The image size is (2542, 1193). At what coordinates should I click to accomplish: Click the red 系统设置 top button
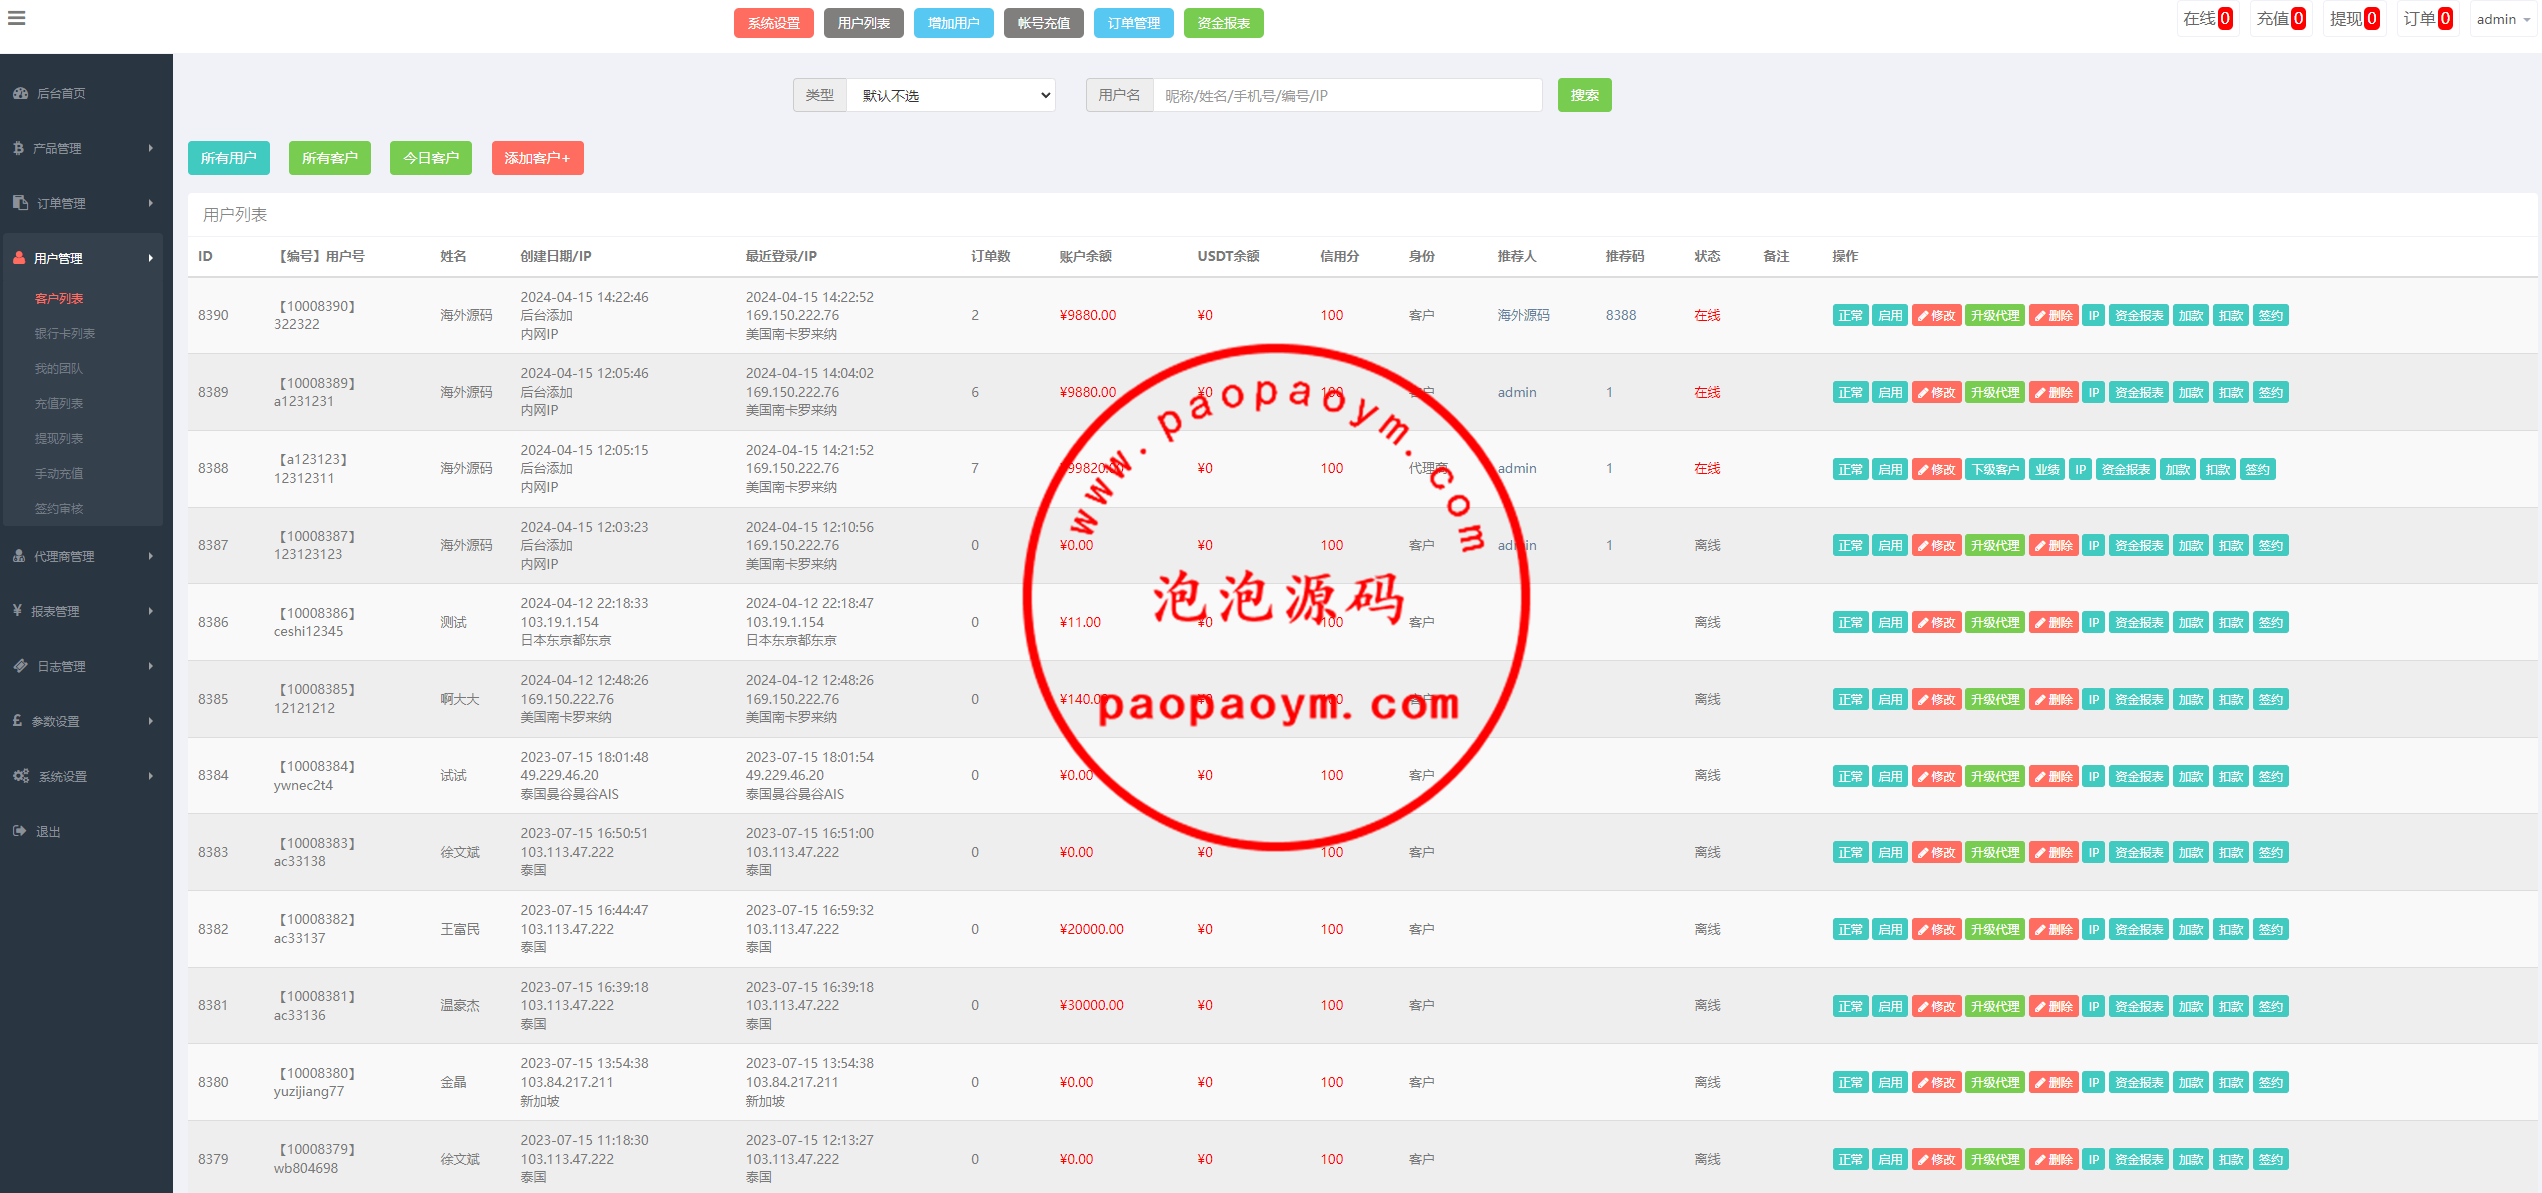(774, 23)
